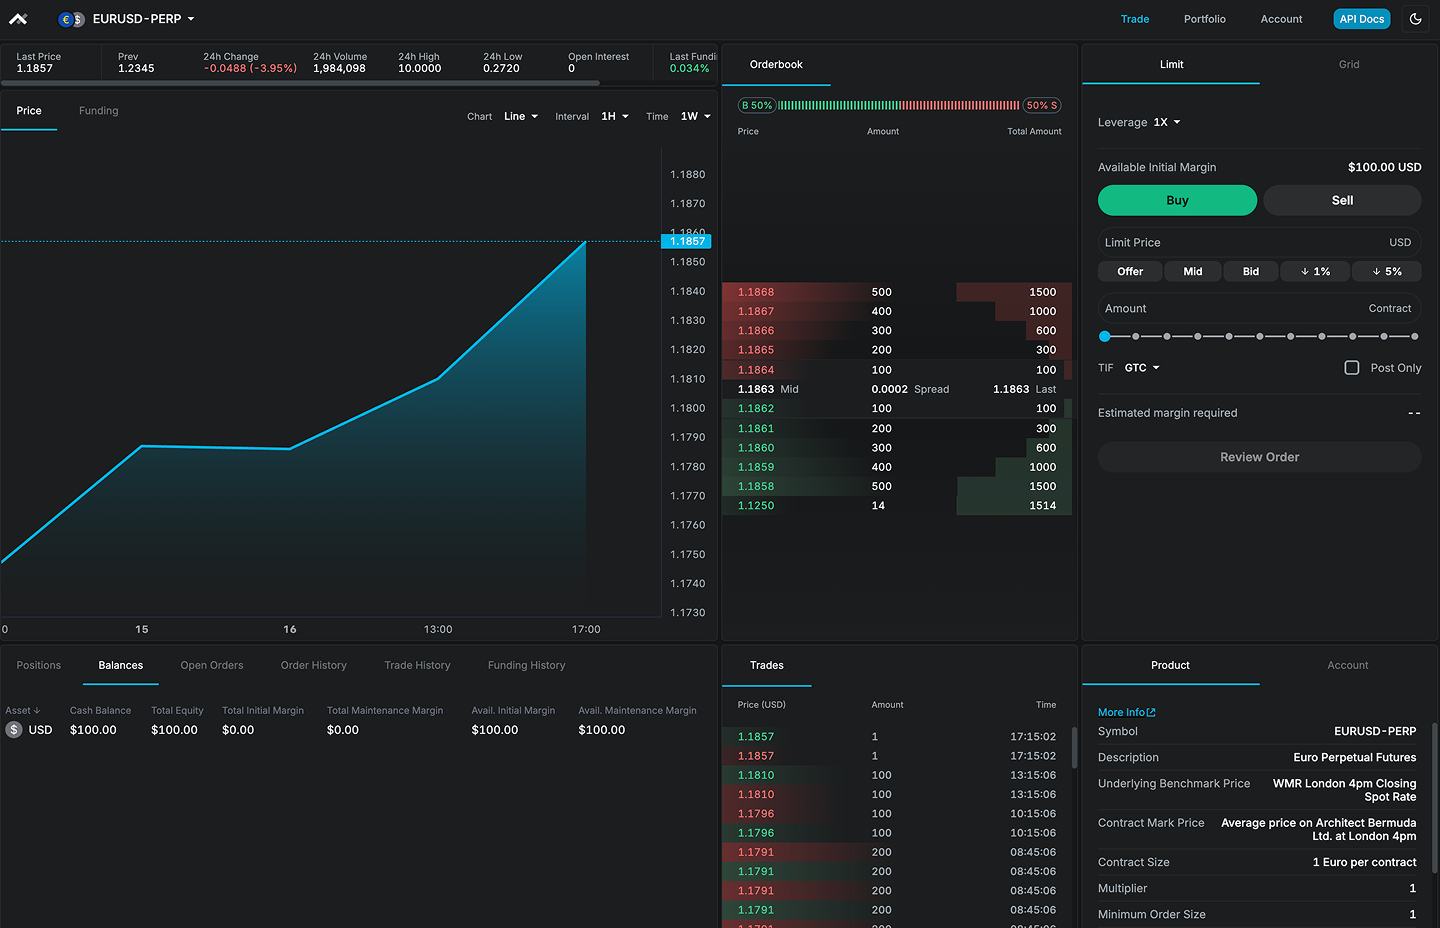Click the Review Order button
This screenshot has width=1440, height=928.
(1259, 457)
